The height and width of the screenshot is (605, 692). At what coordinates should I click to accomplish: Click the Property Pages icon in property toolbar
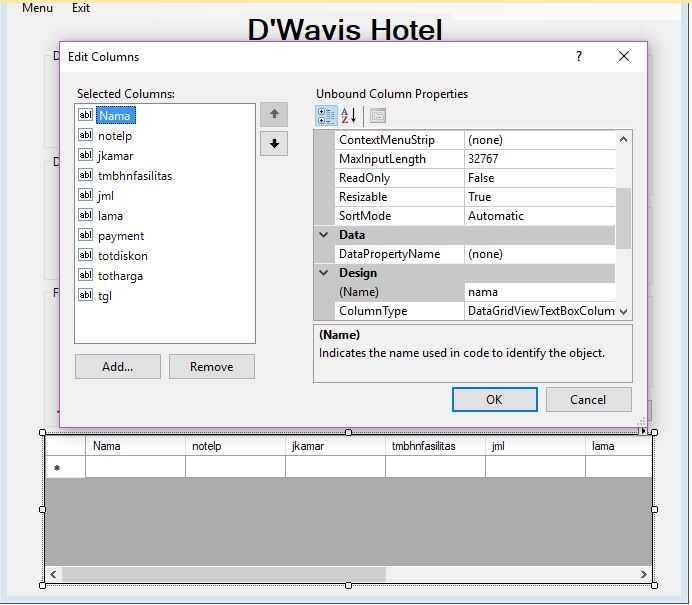coord(378,116)
